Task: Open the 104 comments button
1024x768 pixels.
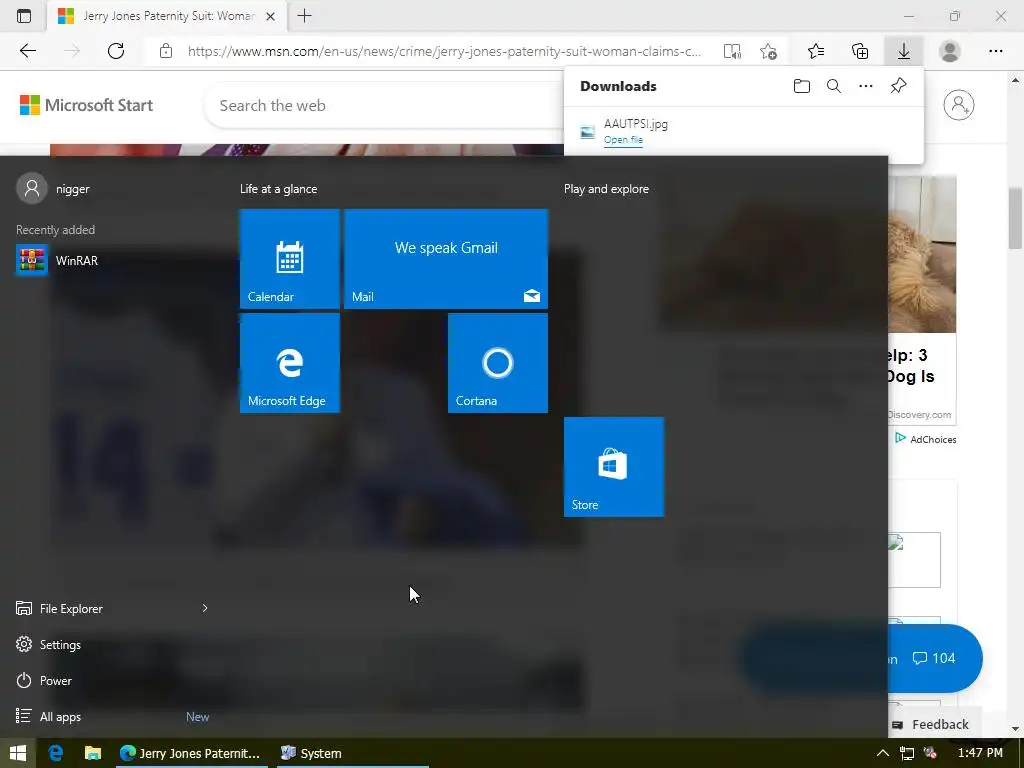Action: [934, 658]
